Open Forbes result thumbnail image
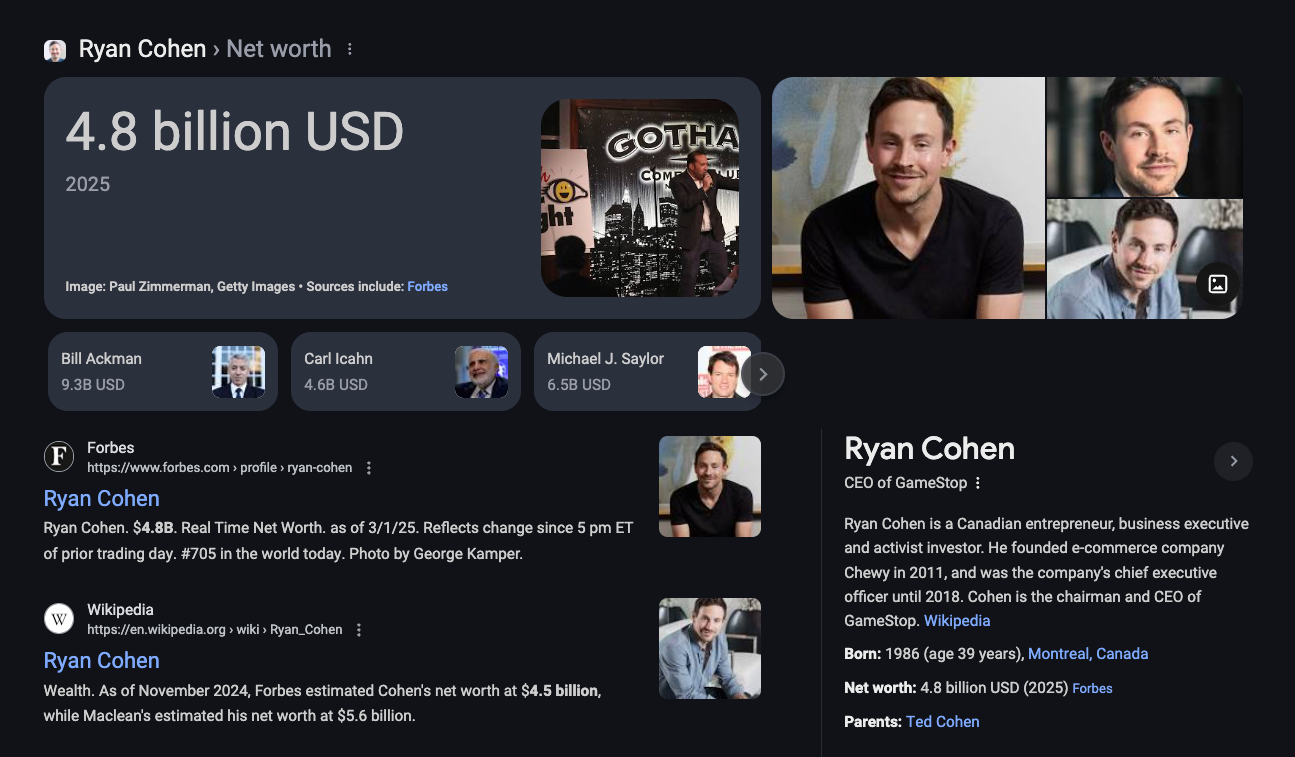 point(710,487)
